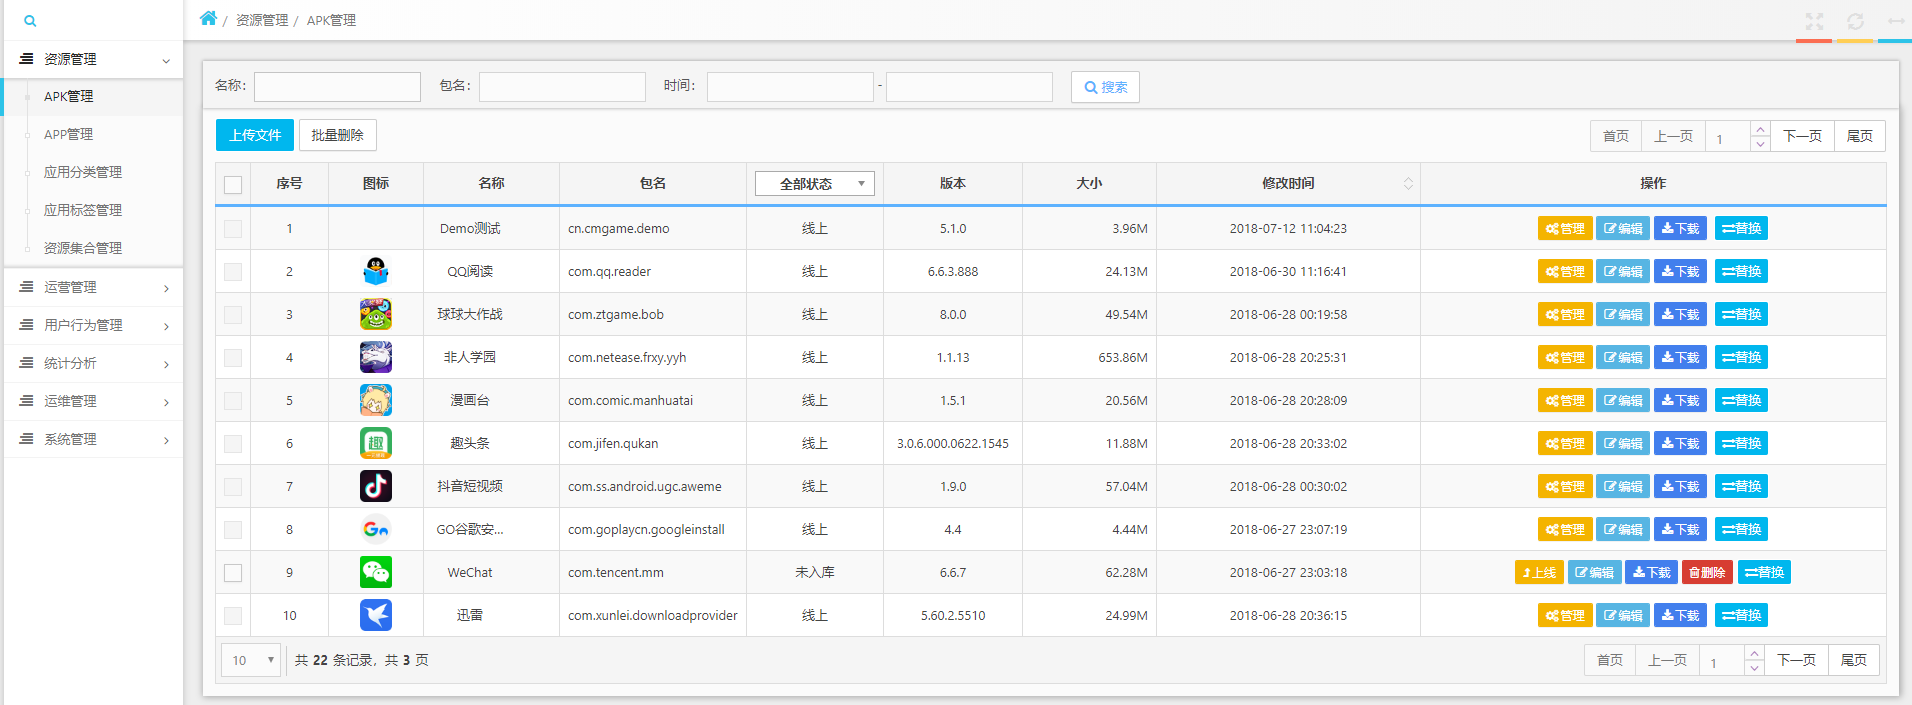1912x705 pixels.
Task: Click the 修改时间 column sort arrows
Action: pos(1408,184)
